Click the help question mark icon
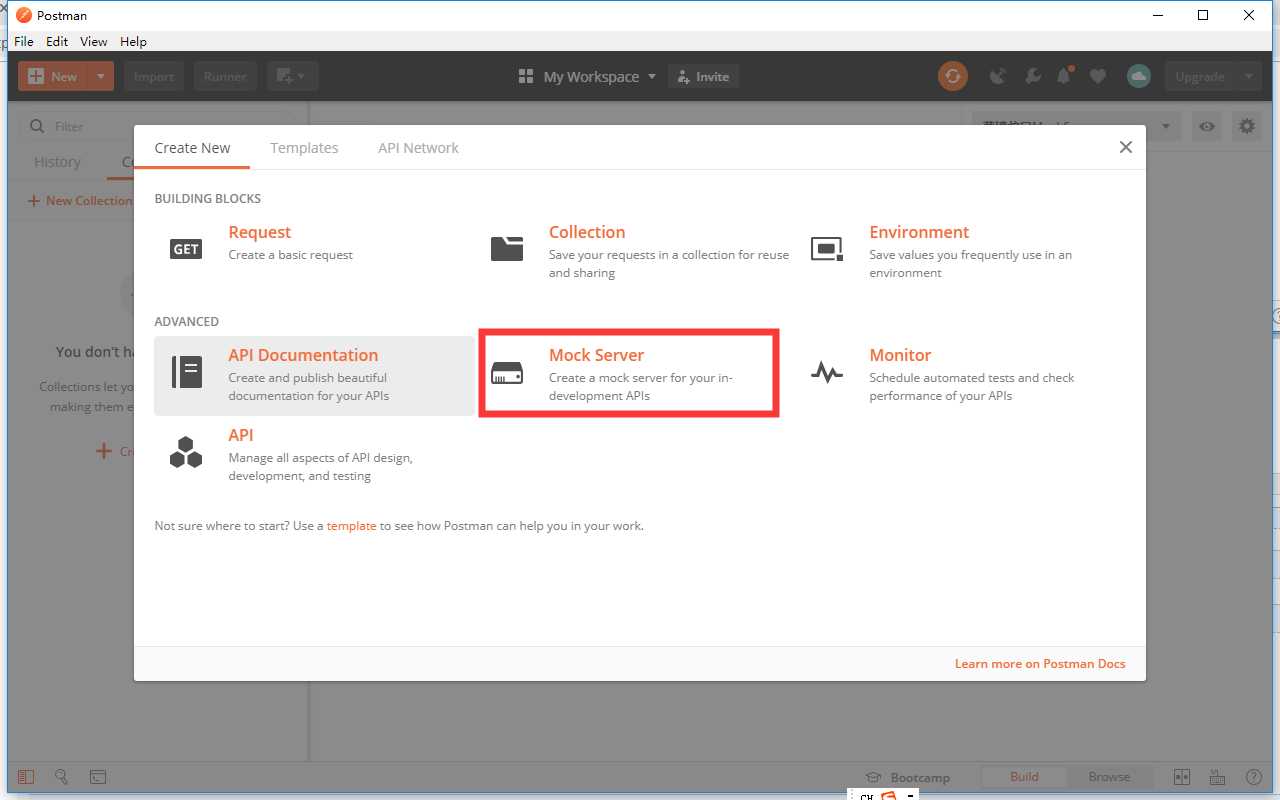1280x800 pixels. tap(1253, 777)
